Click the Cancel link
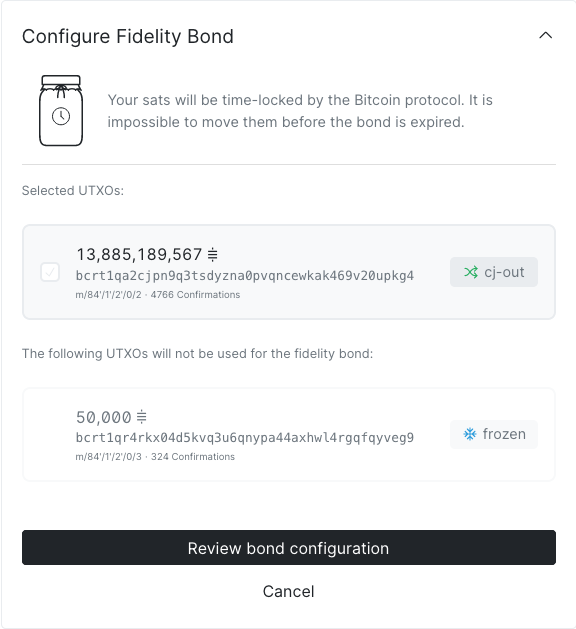Image resolution: width=576 pixels, height=629 pixels. 289,591
